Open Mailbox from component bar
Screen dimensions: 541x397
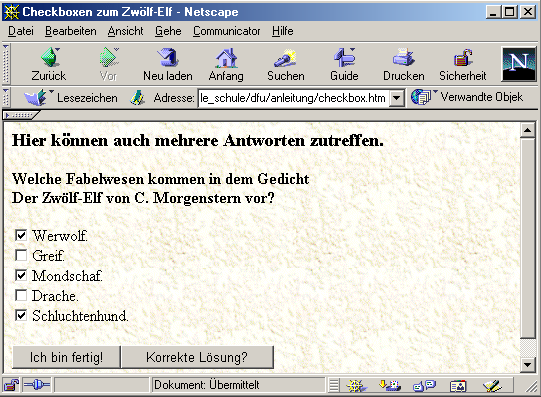tap(389, 385)
